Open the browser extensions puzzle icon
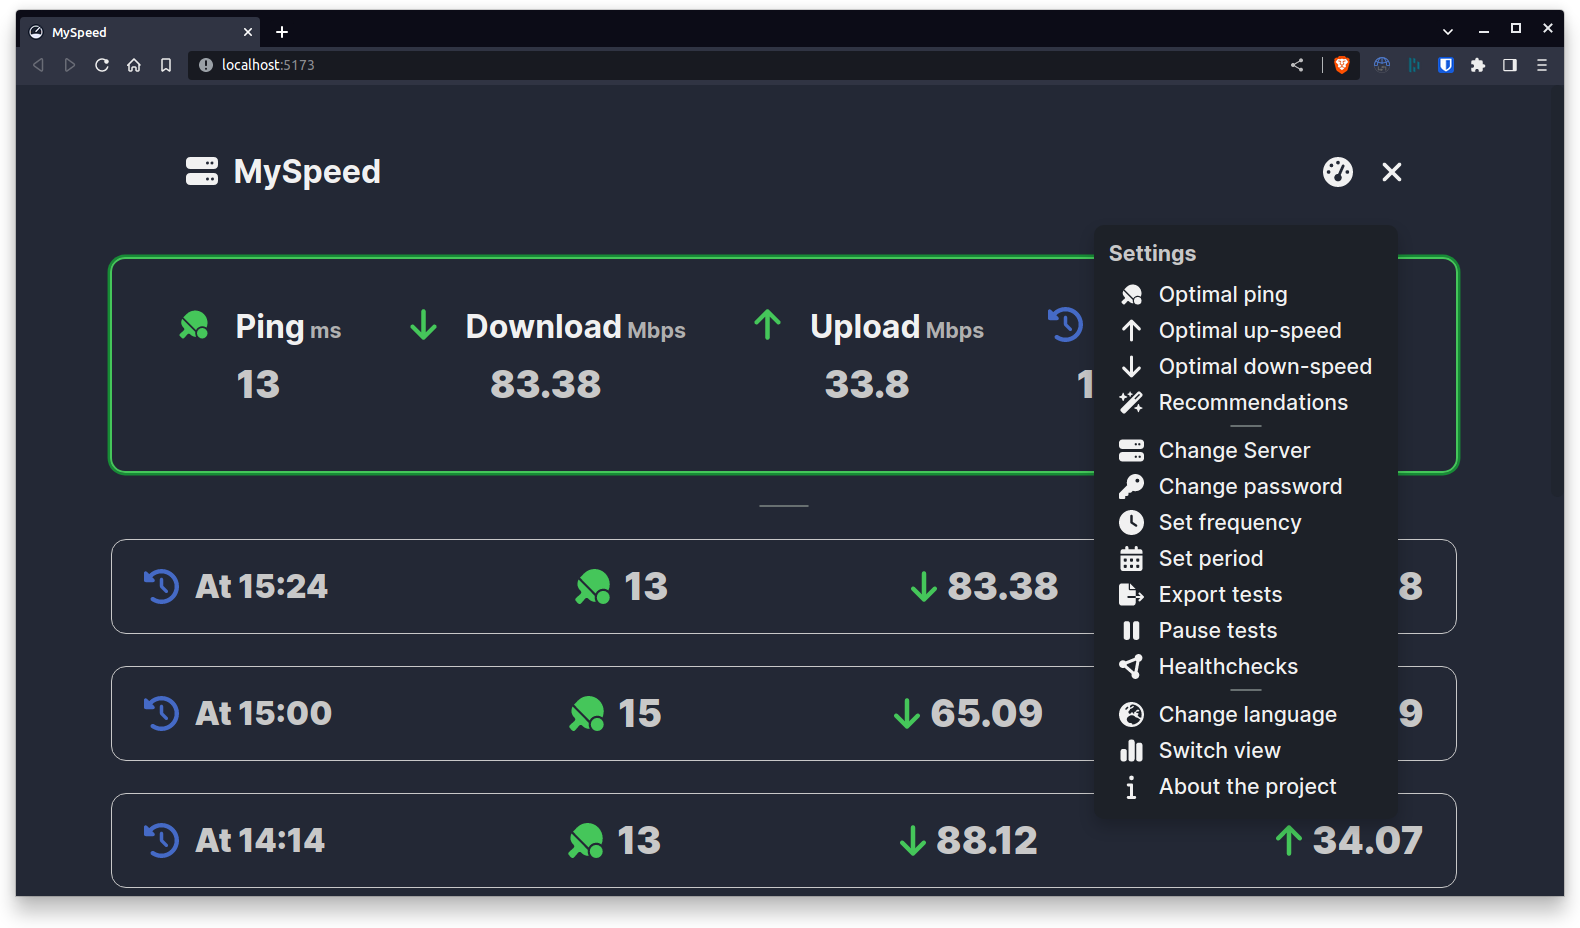The image size is (1580, 928). (x=1477, y=65)
